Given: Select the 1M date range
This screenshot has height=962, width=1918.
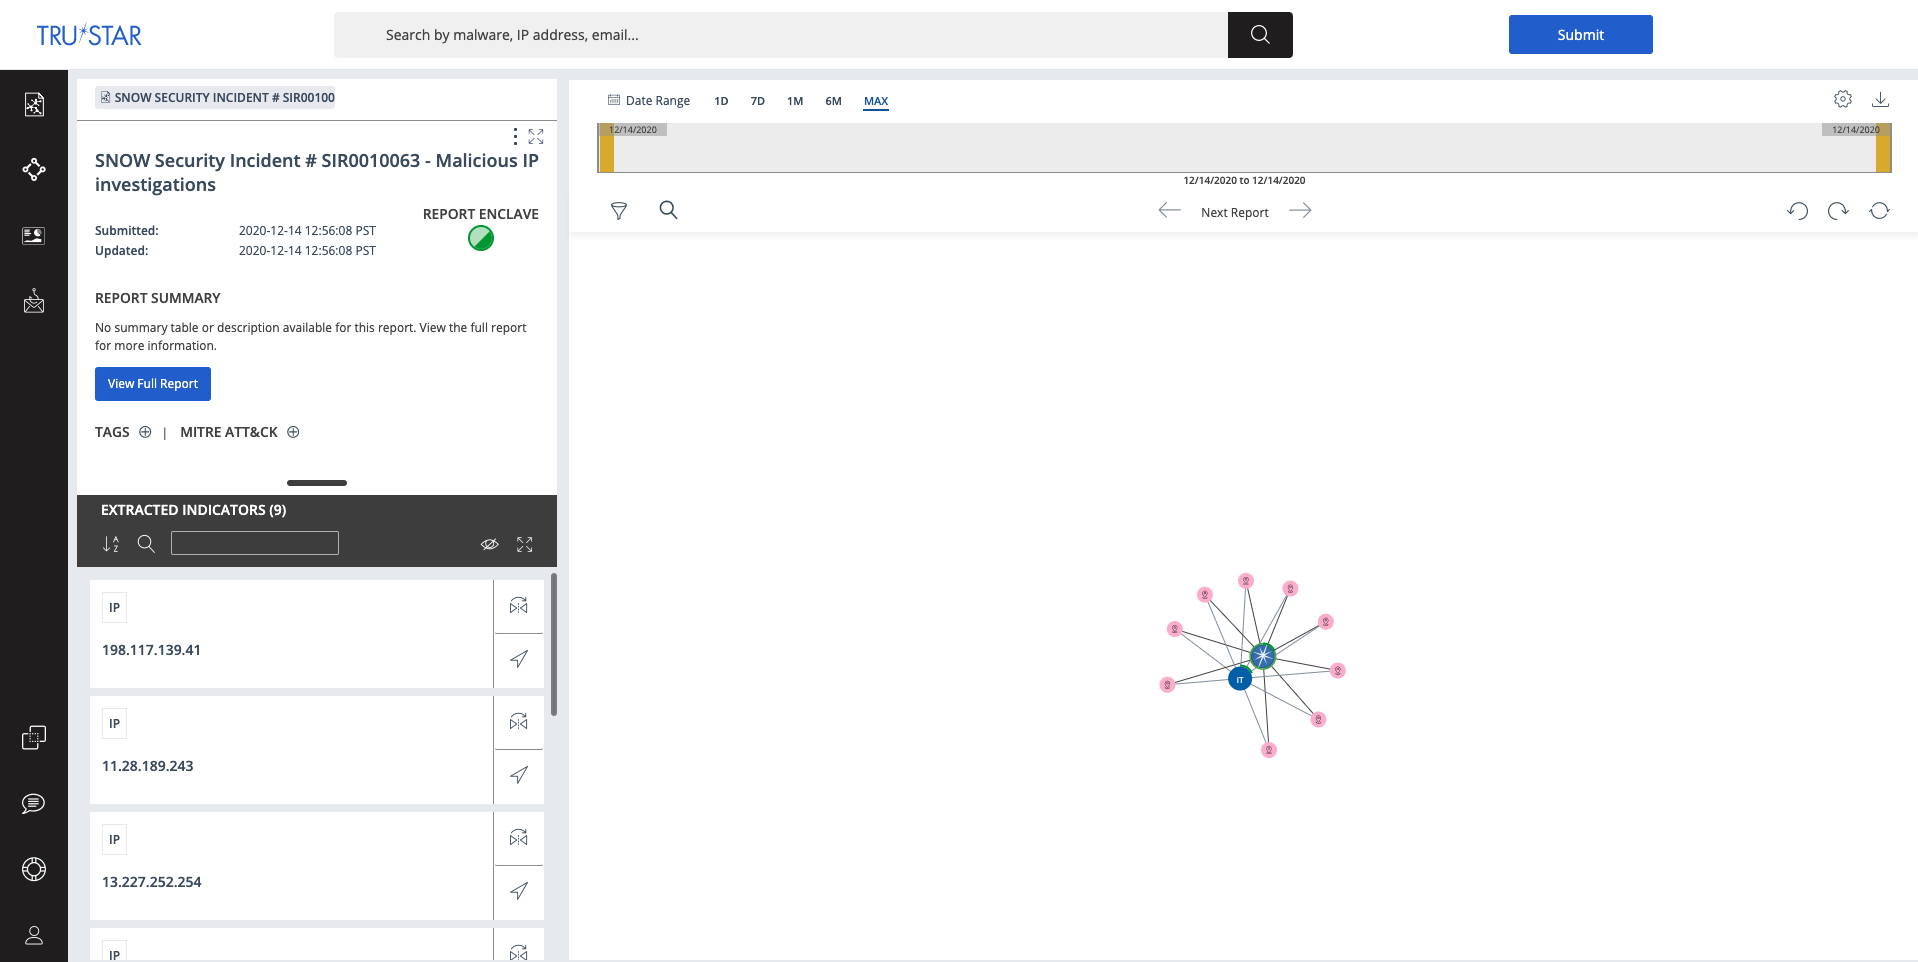Looking at the screenshot, I should (x=795, y=101).
